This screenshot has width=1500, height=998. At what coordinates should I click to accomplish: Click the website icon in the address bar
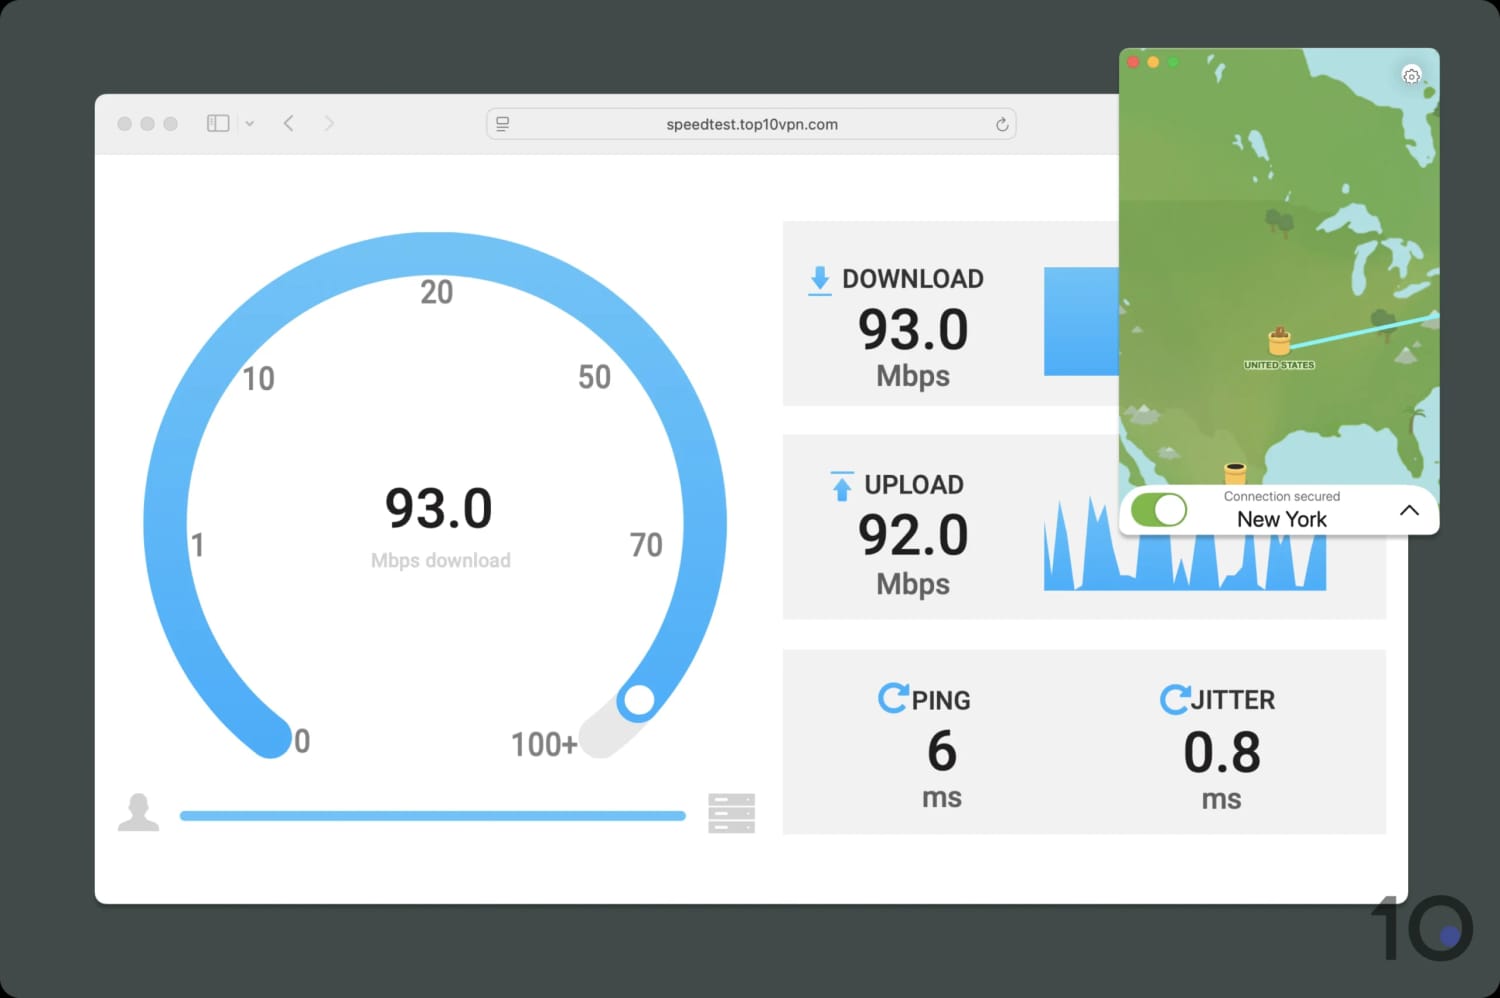502,123
